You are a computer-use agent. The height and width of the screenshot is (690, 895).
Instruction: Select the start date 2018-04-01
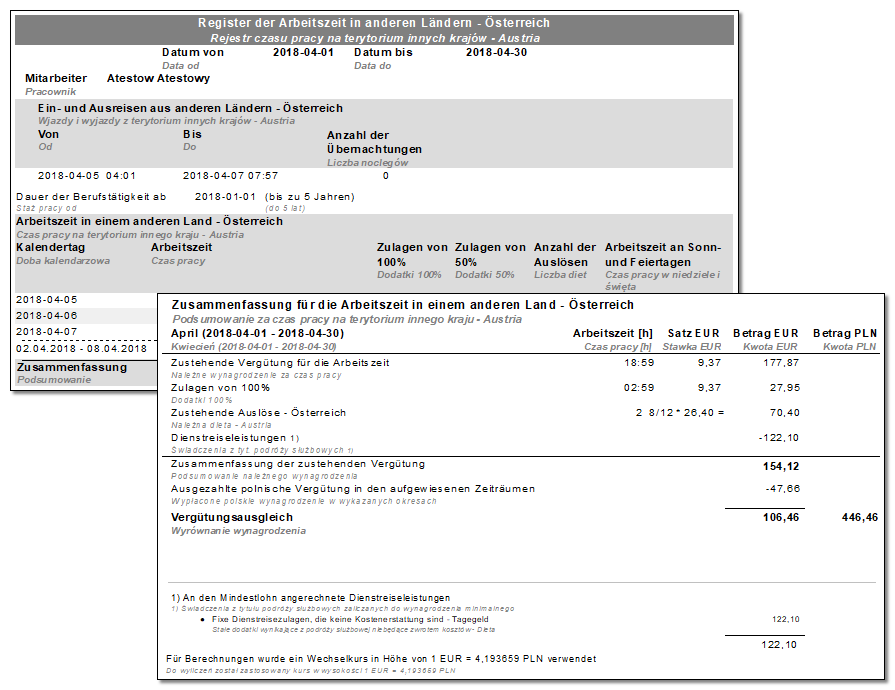tap(303, 52)
